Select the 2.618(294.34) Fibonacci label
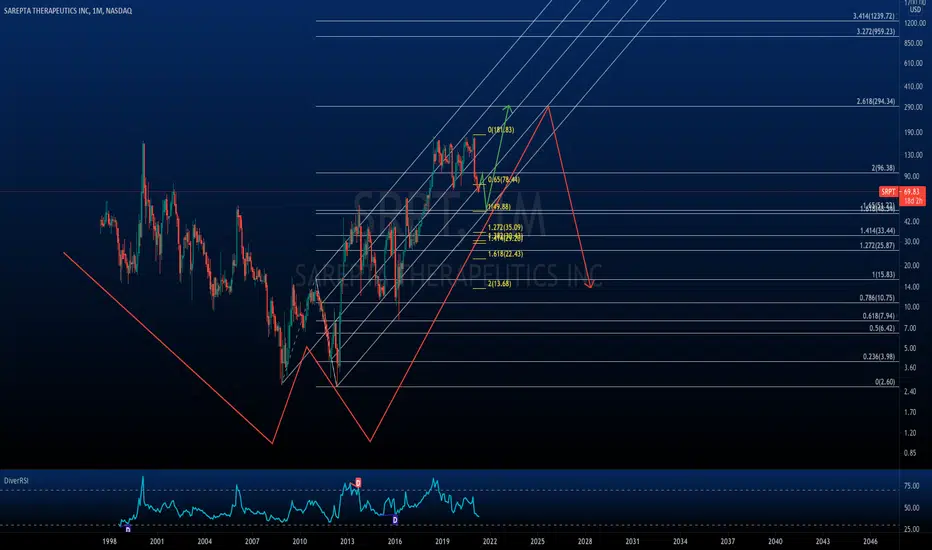The height and width of the screenshot is (550, 932). pos(876,102)
